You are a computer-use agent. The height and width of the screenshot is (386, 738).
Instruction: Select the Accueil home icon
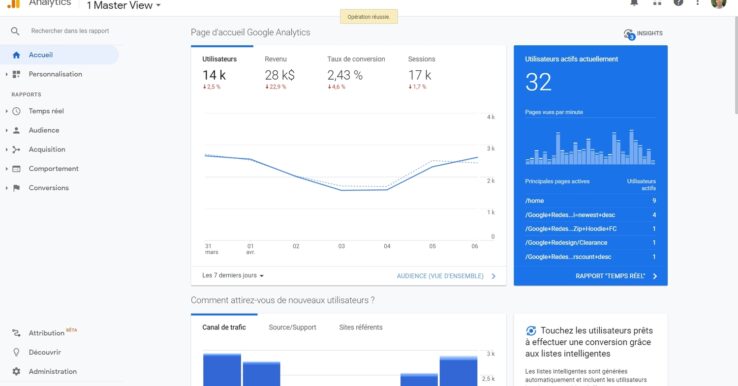pos(16,55)
